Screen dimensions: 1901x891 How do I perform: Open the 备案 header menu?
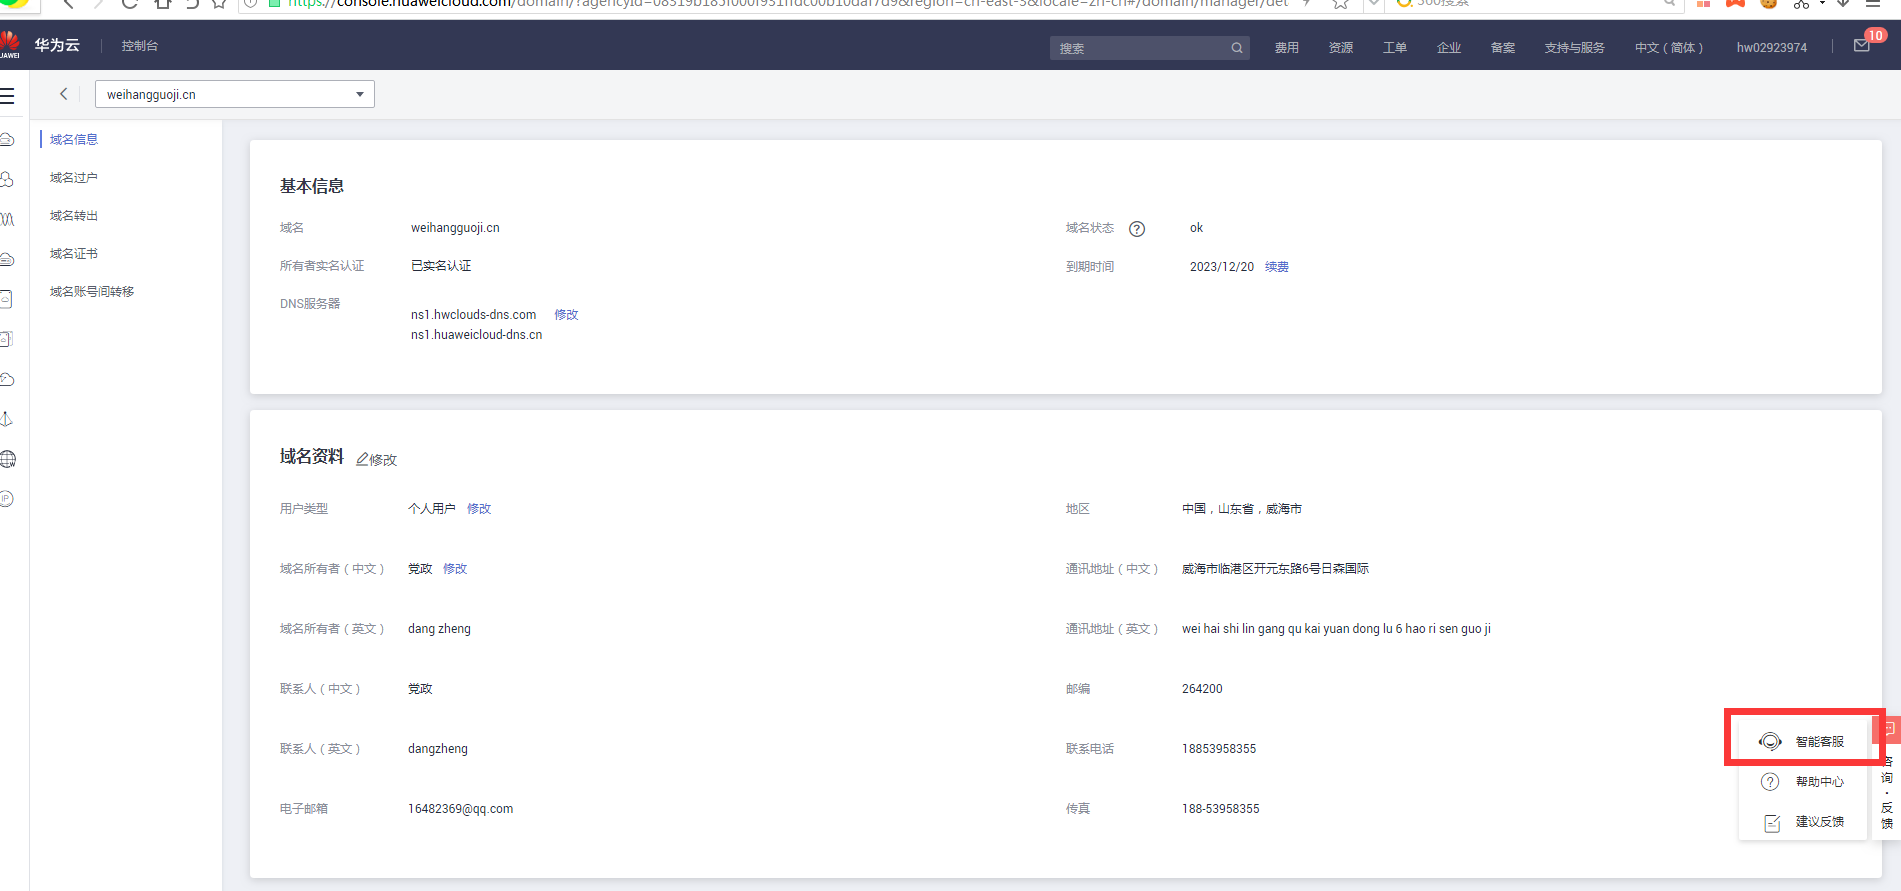[1503, 48]
